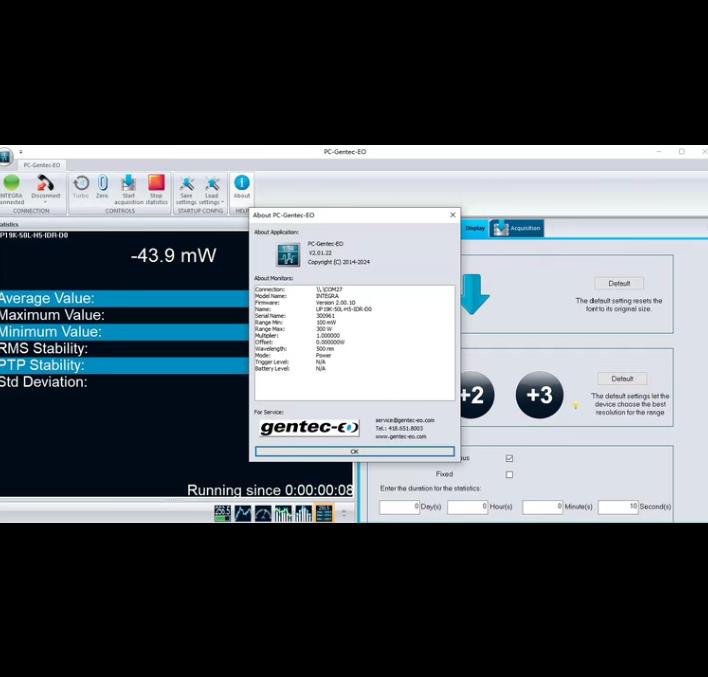The height and width of the screenshot is (677, 708).
Task: Click the Zero control icon
Action: (102, 183)
